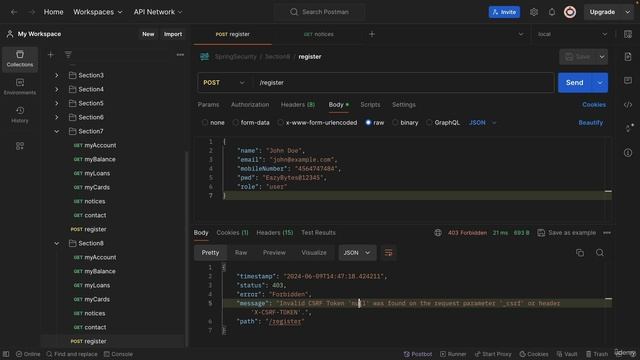Open the HTTP method POST dropdown

(224, 82)
